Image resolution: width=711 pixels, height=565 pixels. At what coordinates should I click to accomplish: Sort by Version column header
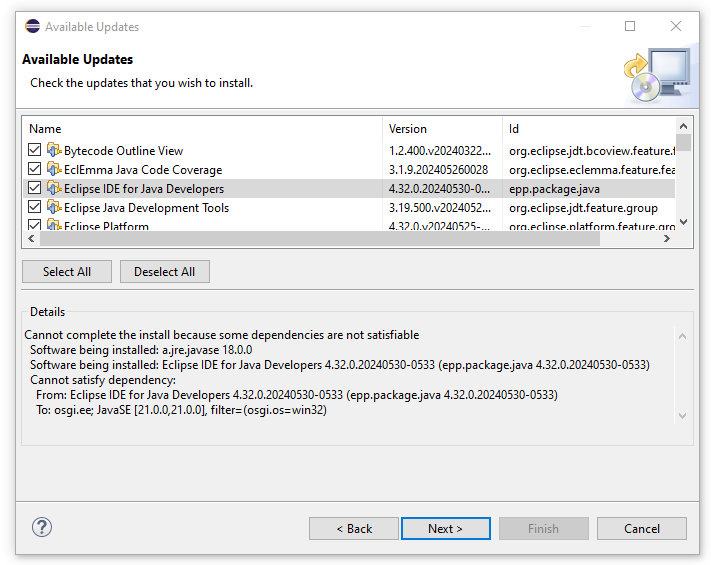[x=442, y=129]
